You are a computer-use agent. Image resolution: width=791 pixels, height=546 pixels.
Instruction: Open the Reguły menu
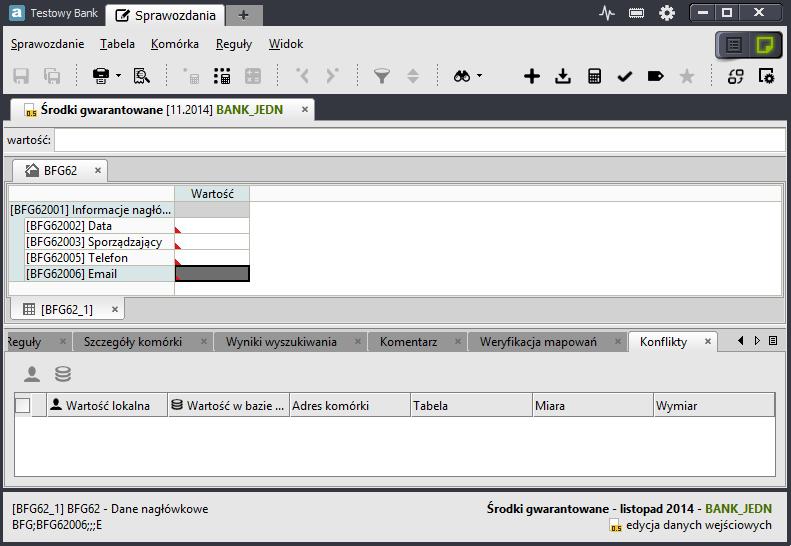point(234,44)
